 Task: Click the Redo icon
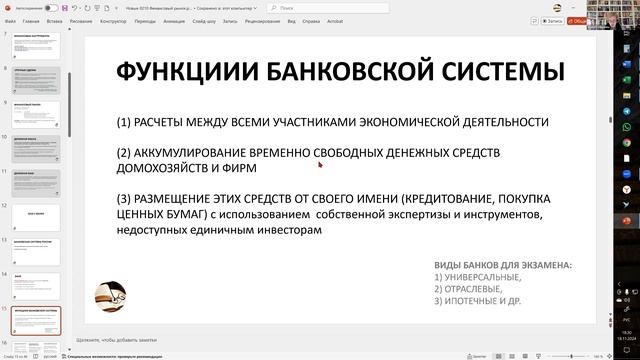[87, 8]
